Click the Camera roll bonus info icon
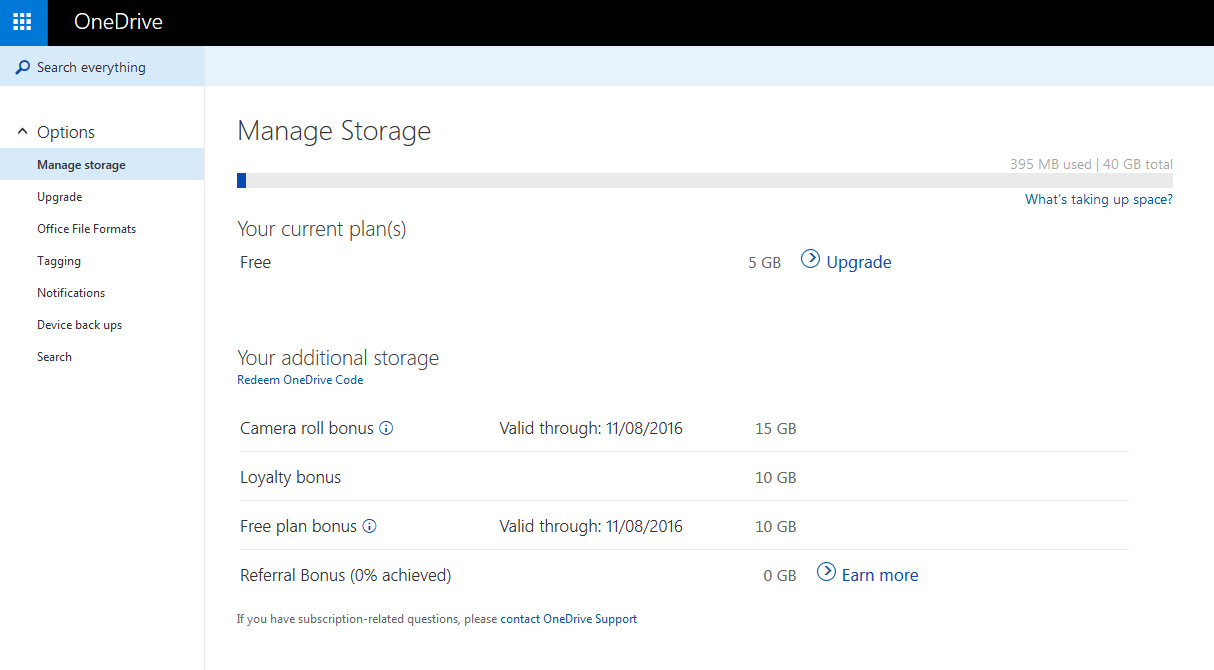The width and height of the screenshot is (1214, 670). (386, 428)
